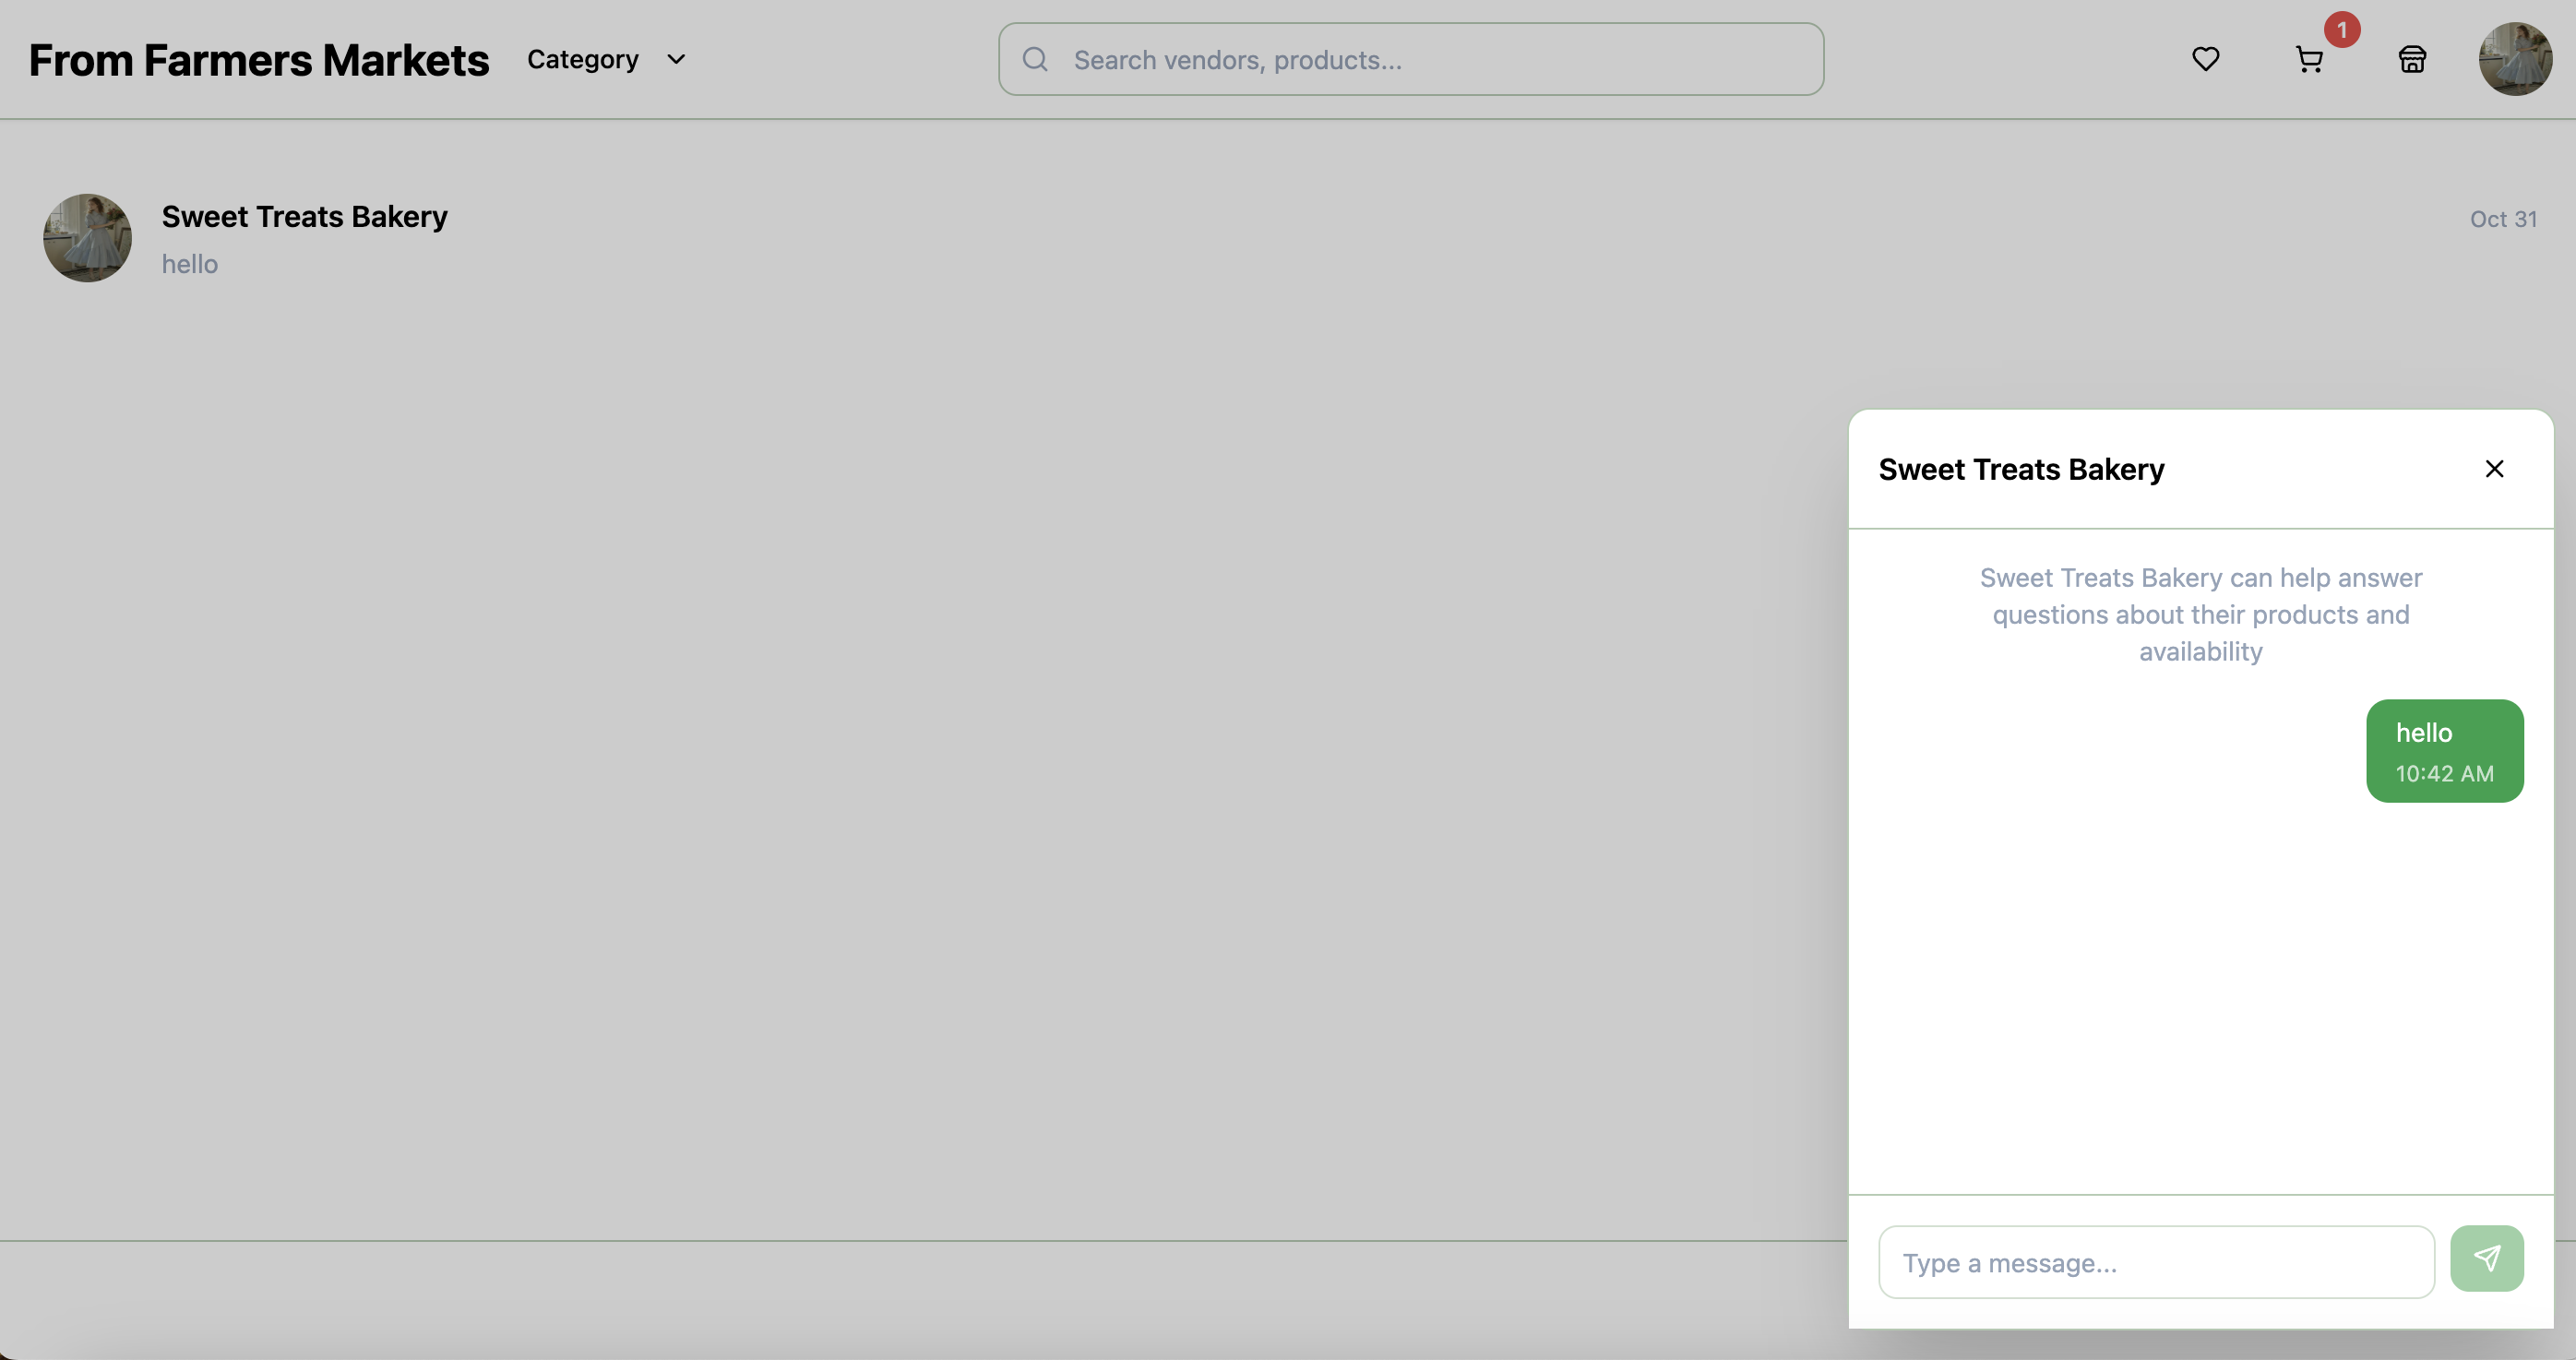This screenshot has height=1360, width=2576.
Task: Focus the Search vendors, products field
Action: (x=1430, y=60)
